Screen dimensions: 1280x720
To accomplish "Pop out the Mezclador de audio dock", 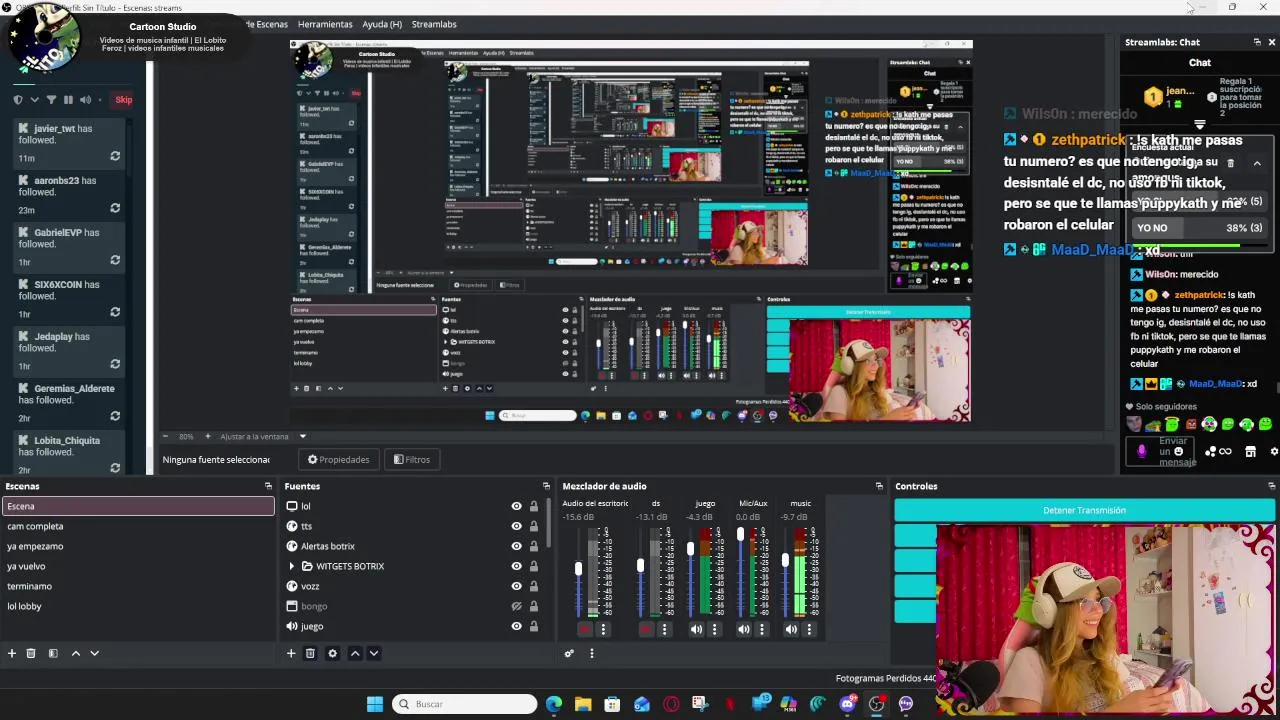I will point(879,486).
